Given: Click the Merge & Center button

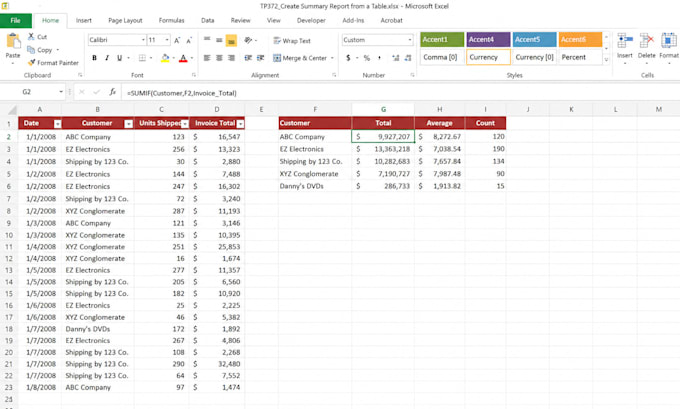Looking at the screenshot, I should tap(300, 58).
